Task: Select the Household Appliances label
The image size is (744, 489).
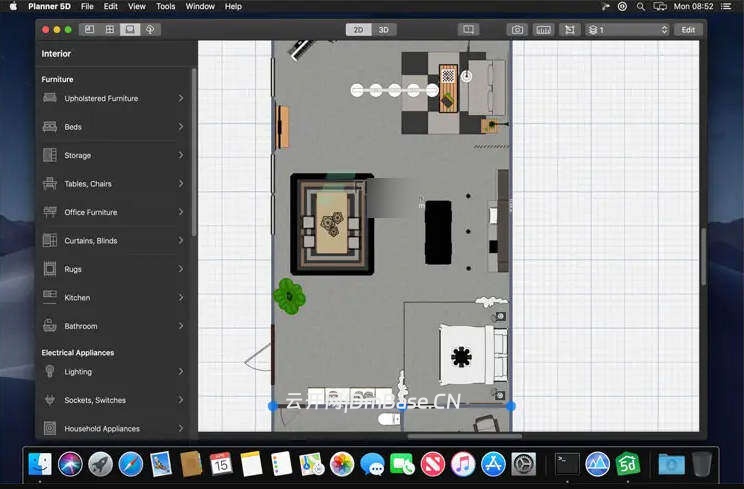Action: tap(102, 429)
